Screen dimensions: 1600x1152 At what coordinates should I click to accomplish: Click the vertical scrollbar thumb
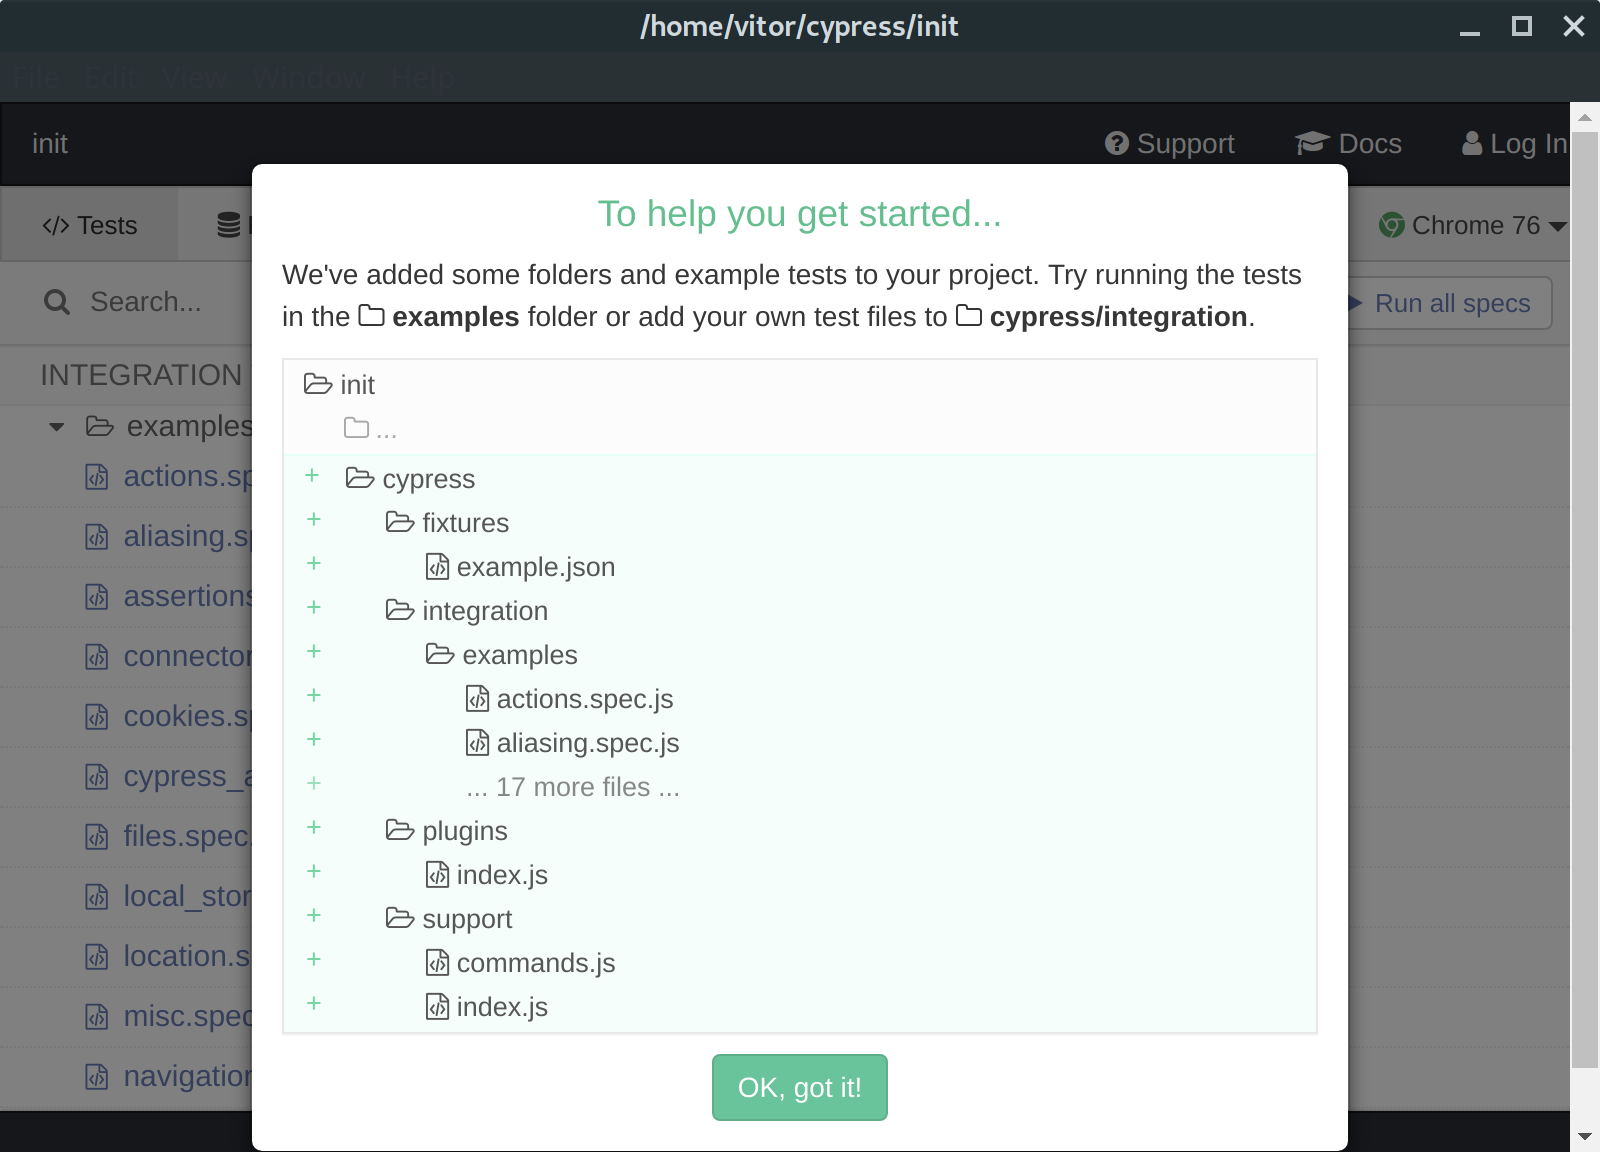click(1585, 600)
